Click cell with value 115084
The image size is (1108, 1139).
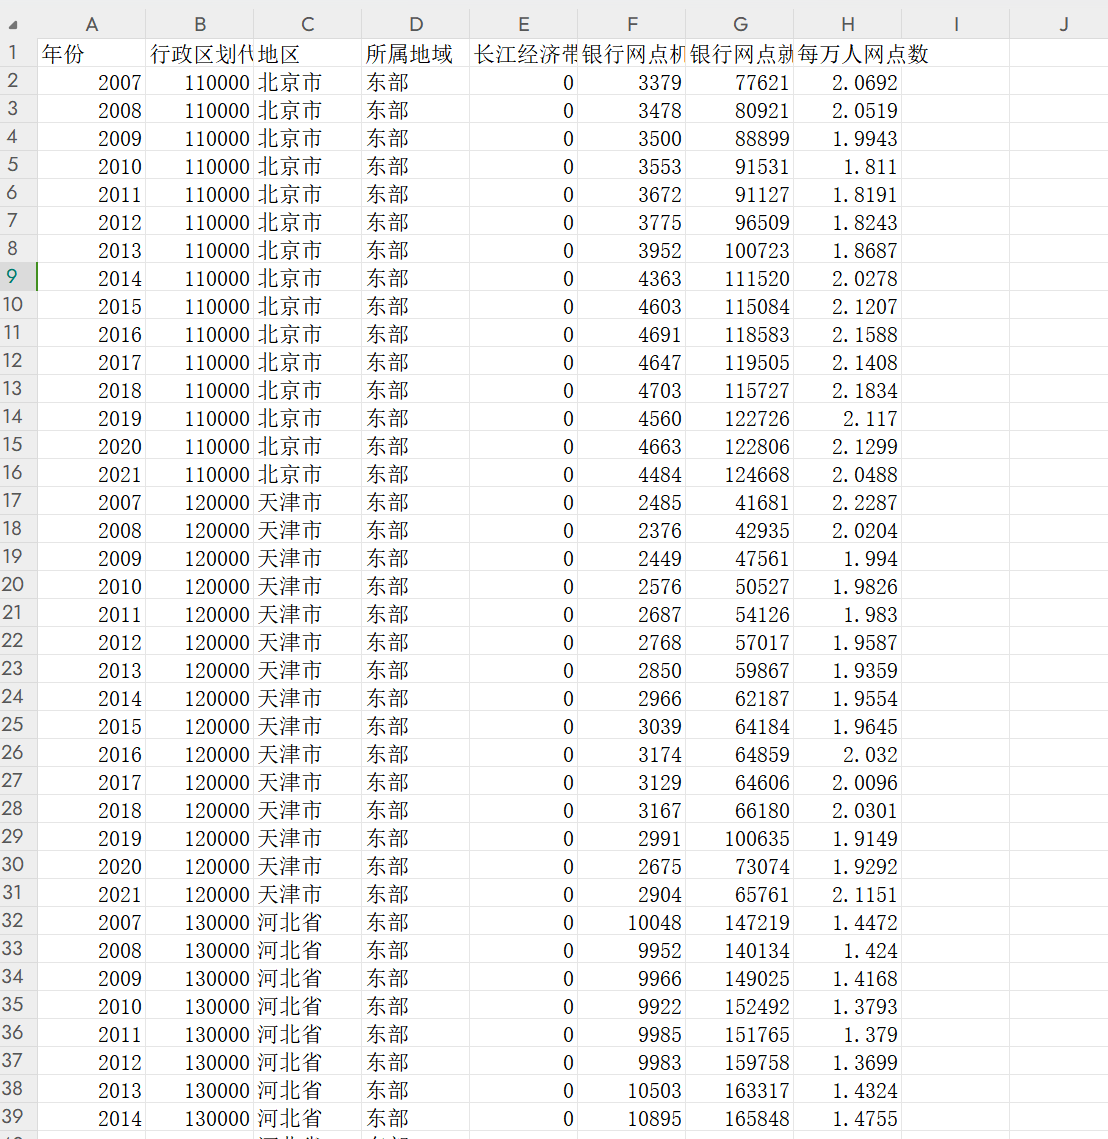(x=740, y=307)
